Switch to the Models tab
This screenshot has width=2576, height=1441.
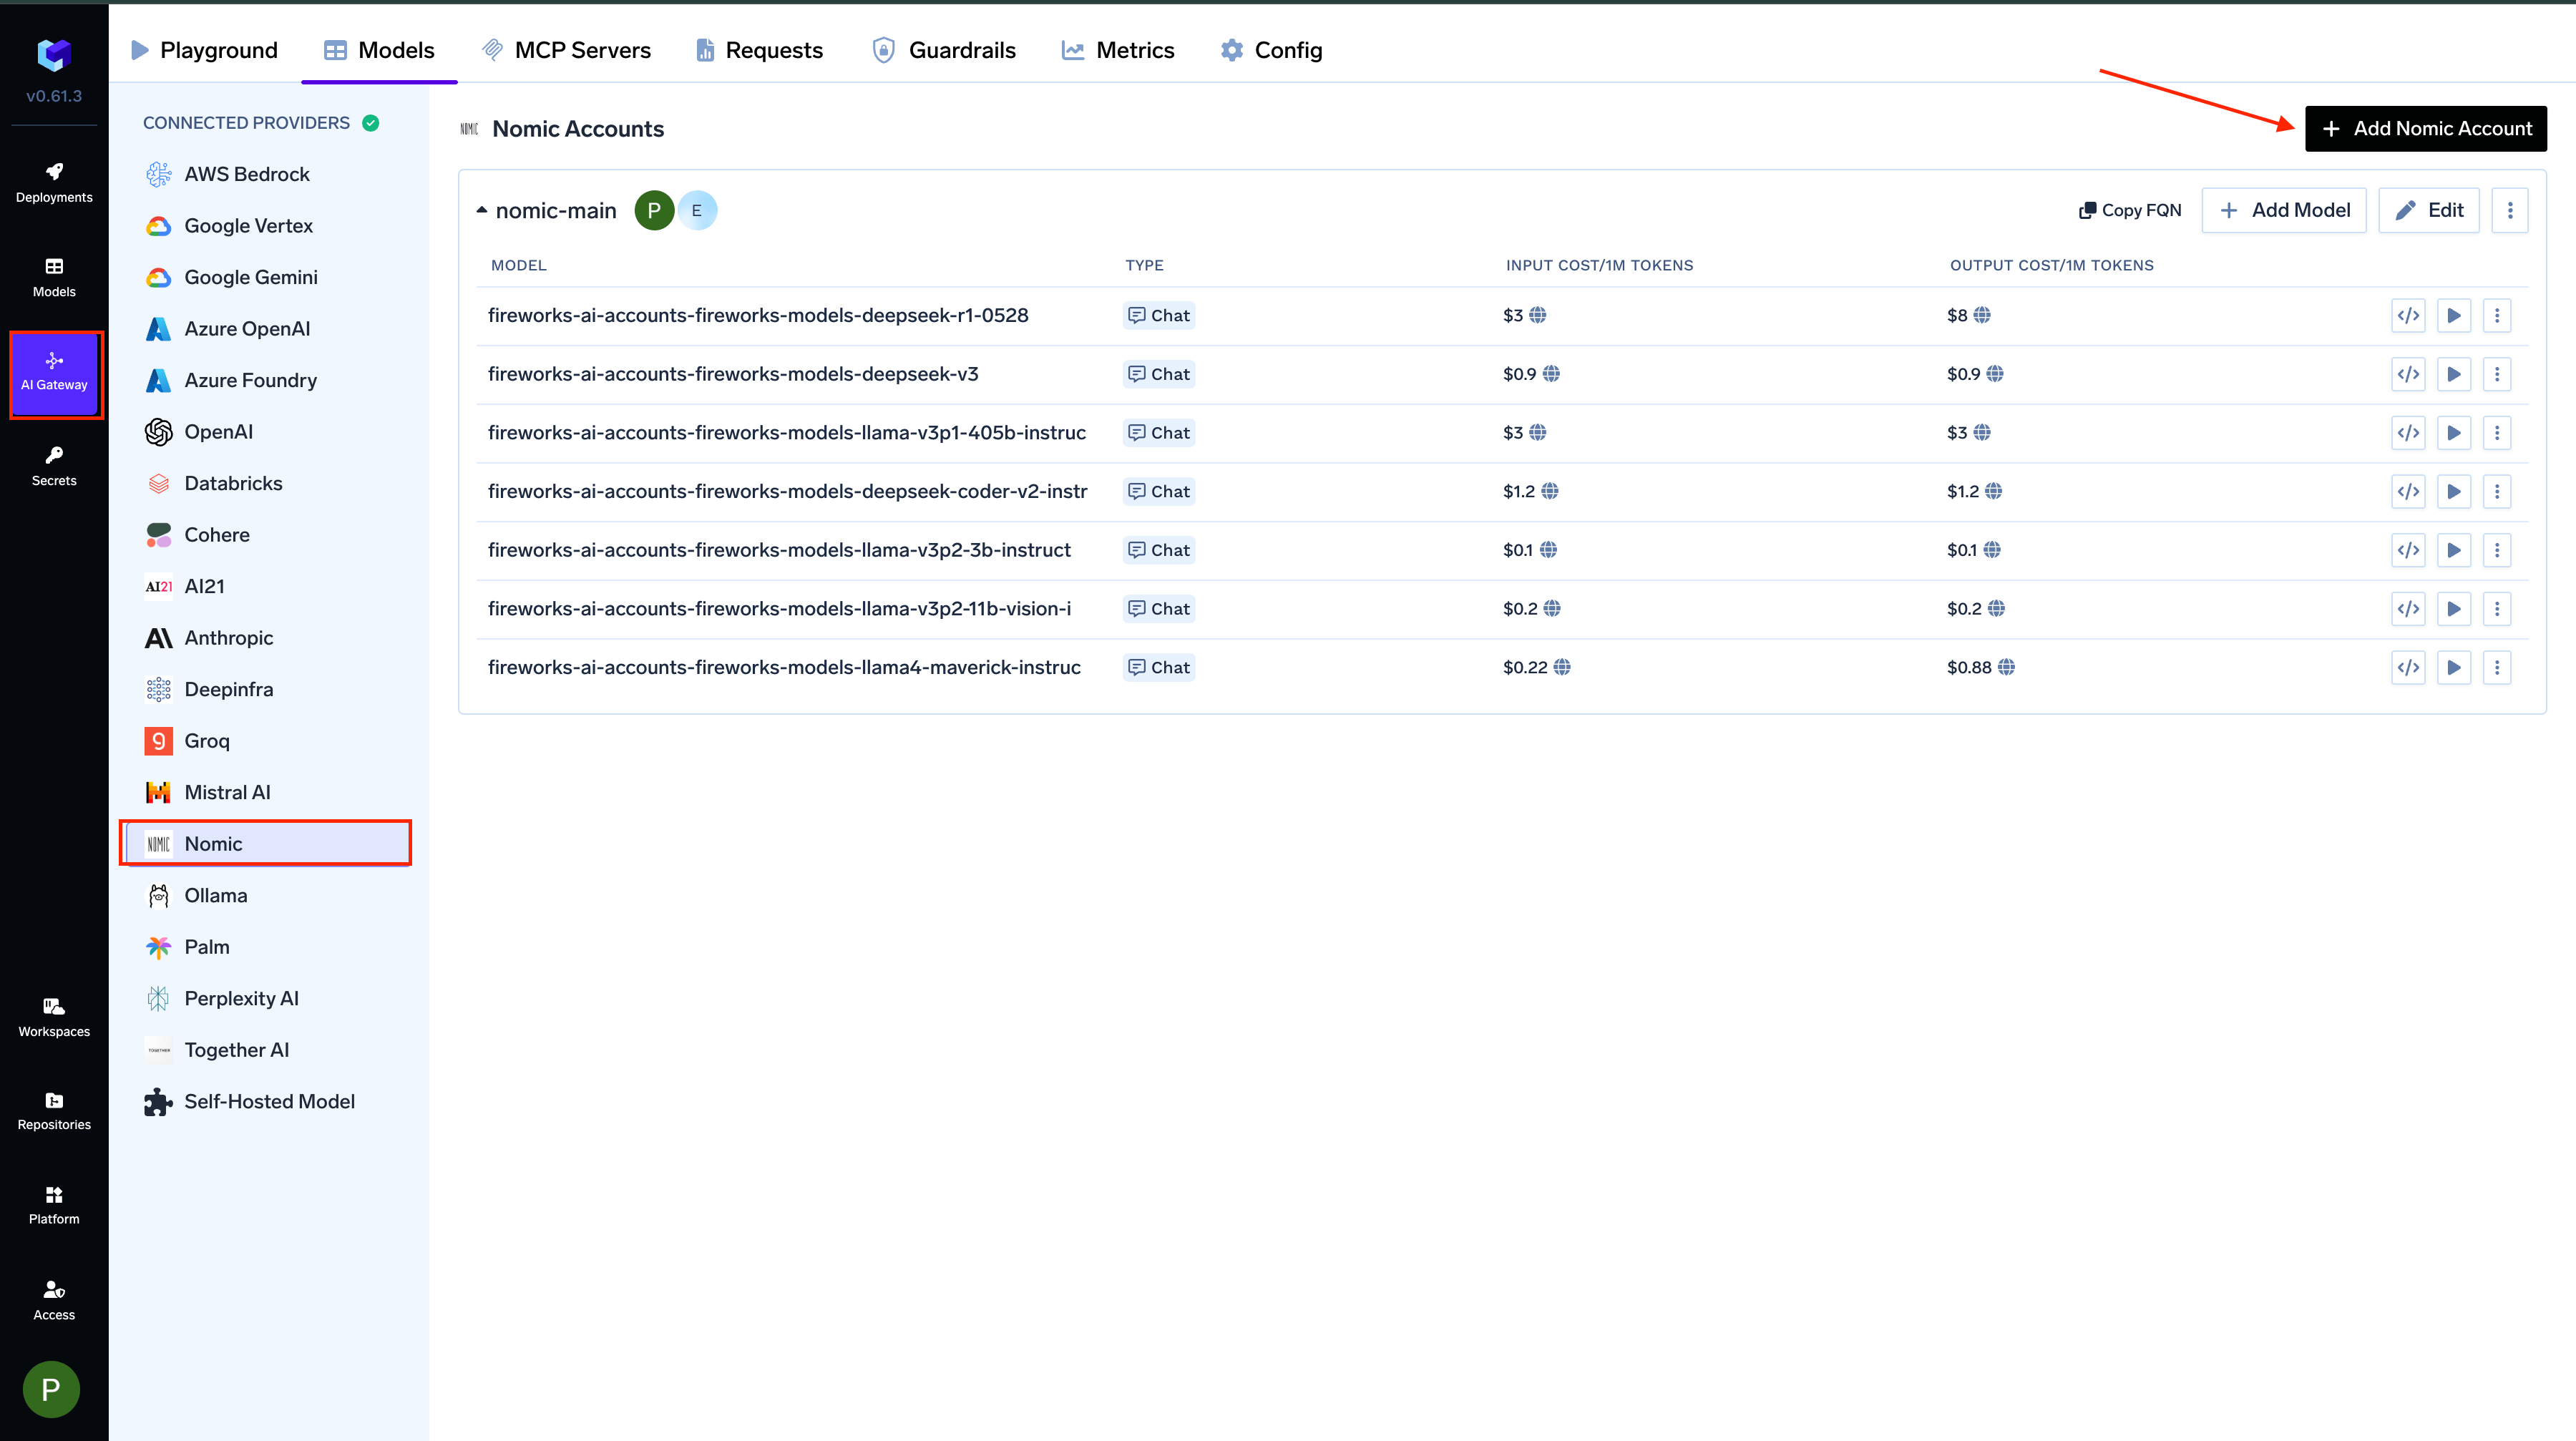tap(379, 50)
